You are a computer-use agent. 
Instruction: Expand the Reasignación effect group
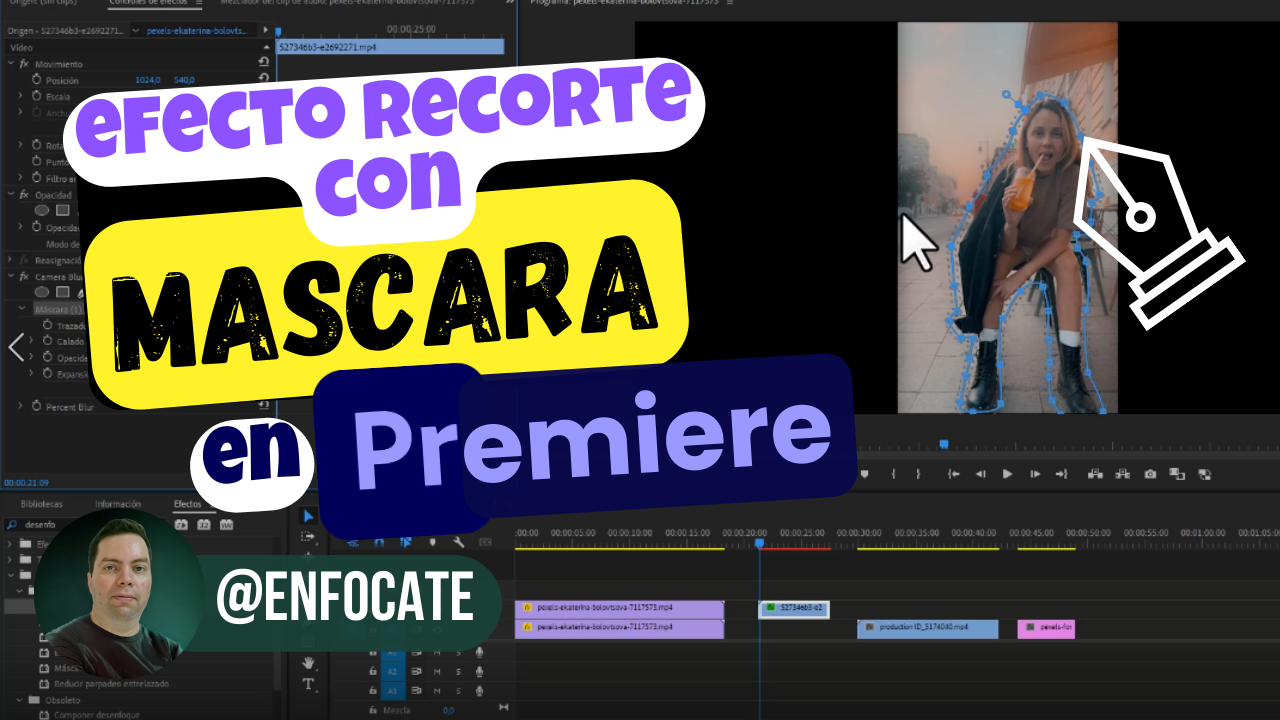pyautogui.click(x=11, y=260)
